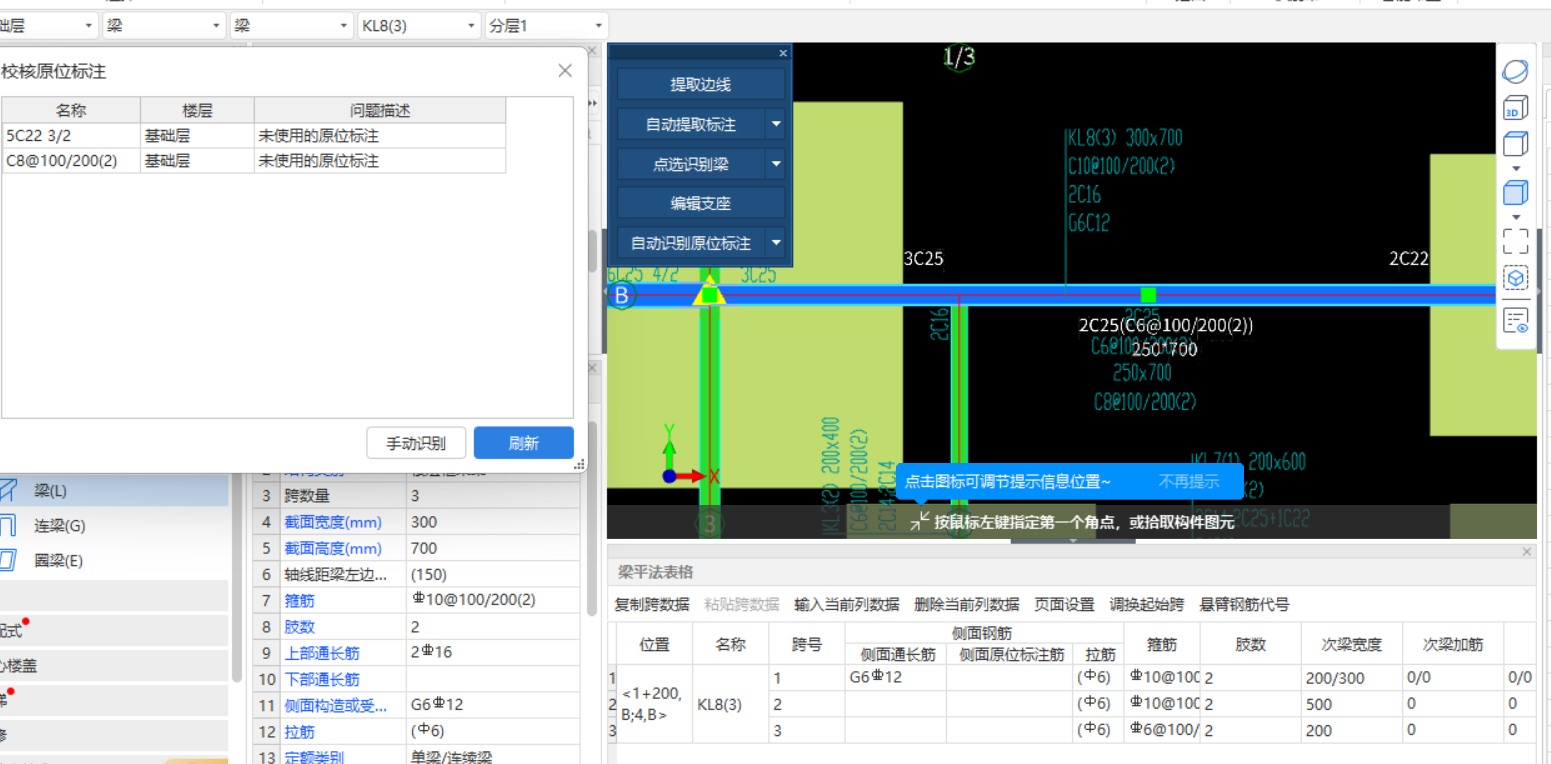
Task: Edit the 截面高度 value 700
Action: click(x=492, y=548)
